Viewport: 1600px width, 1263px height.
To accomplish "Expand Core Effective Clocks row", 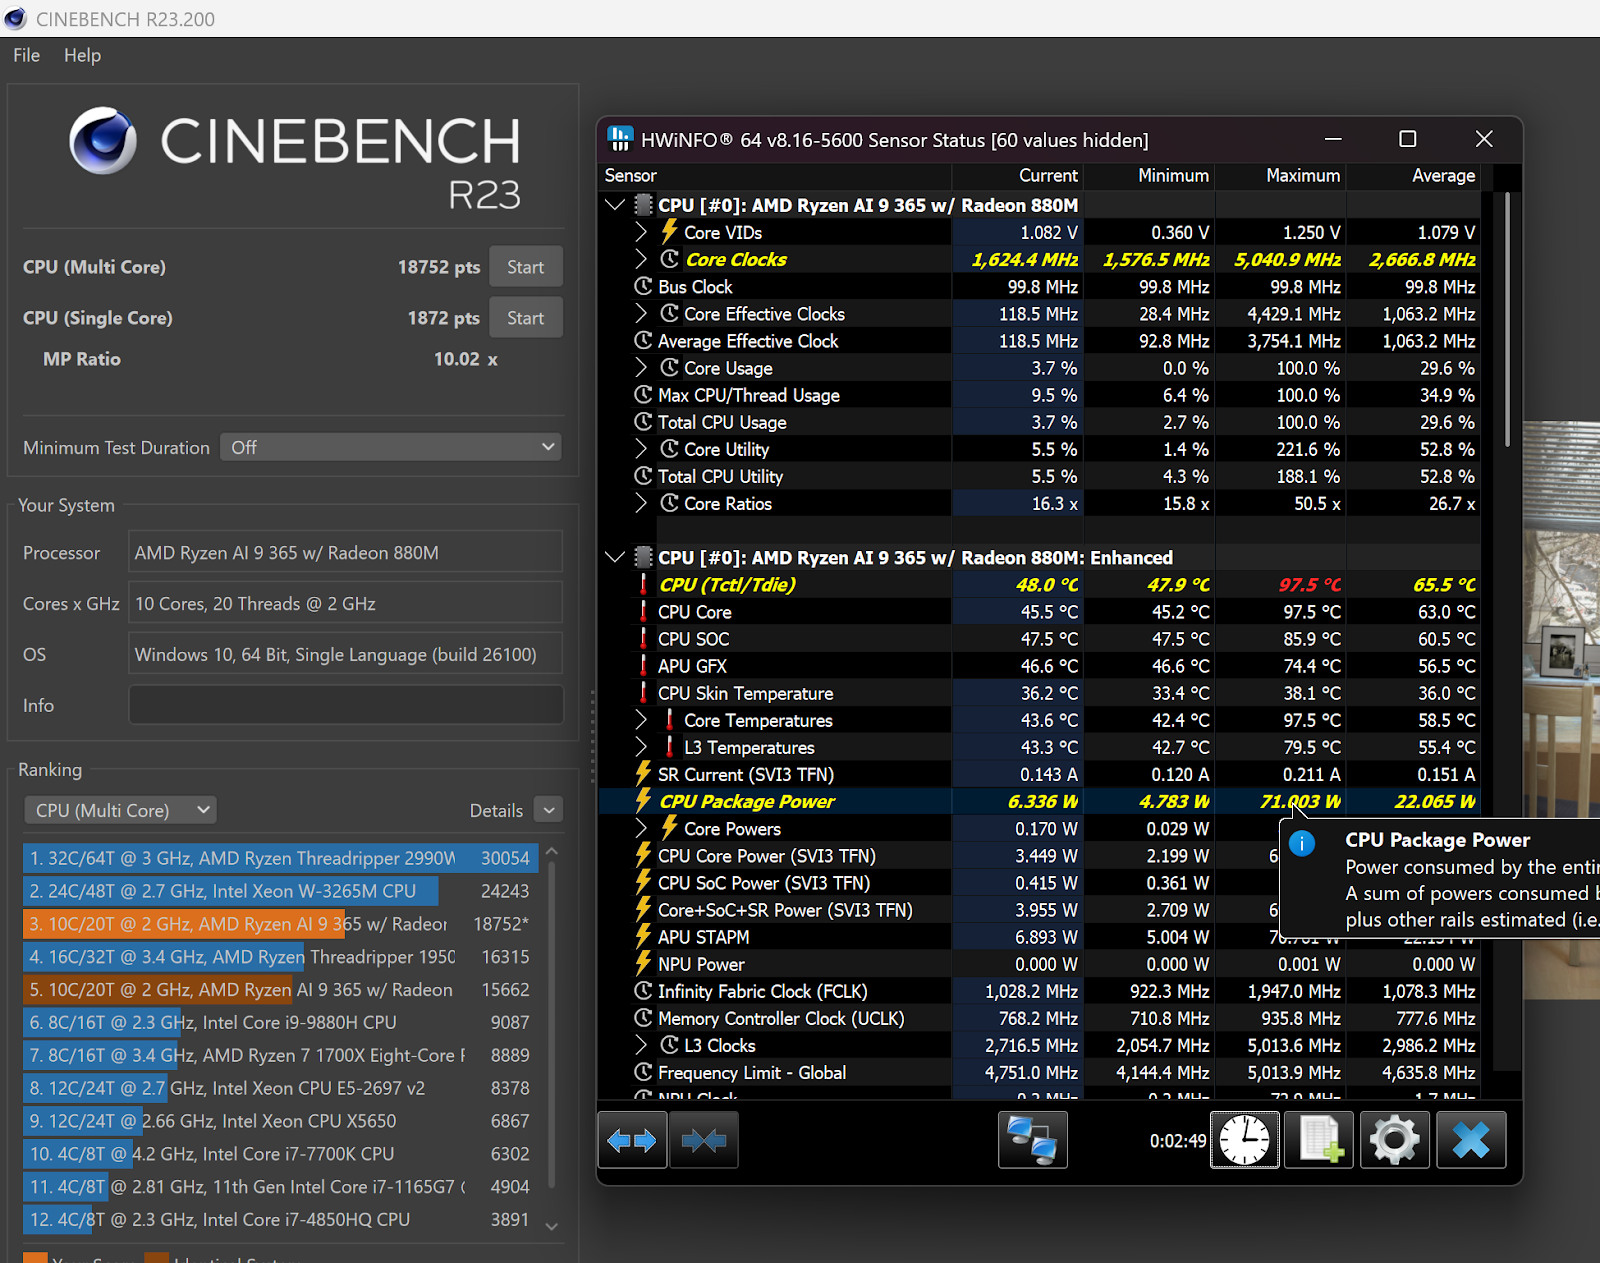I will click(641, 313).
